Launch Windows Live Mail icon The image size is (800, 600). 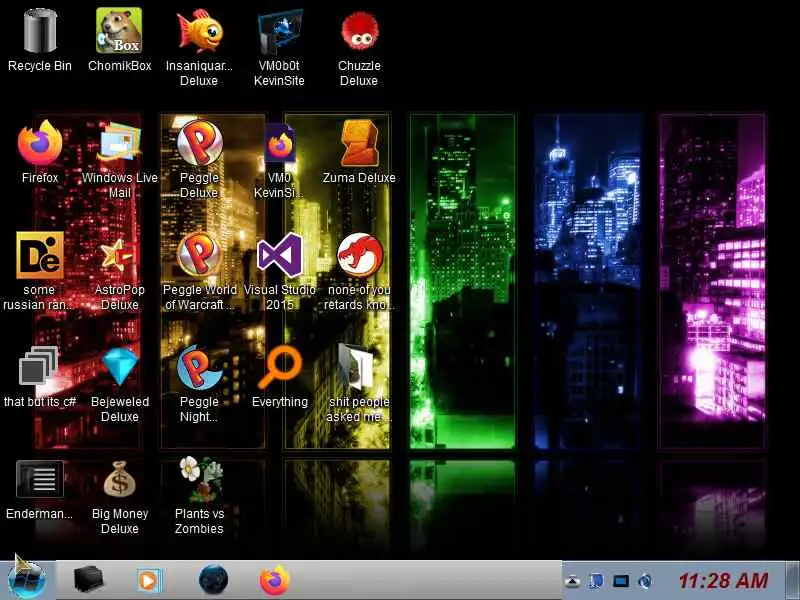tap(119, 143)
